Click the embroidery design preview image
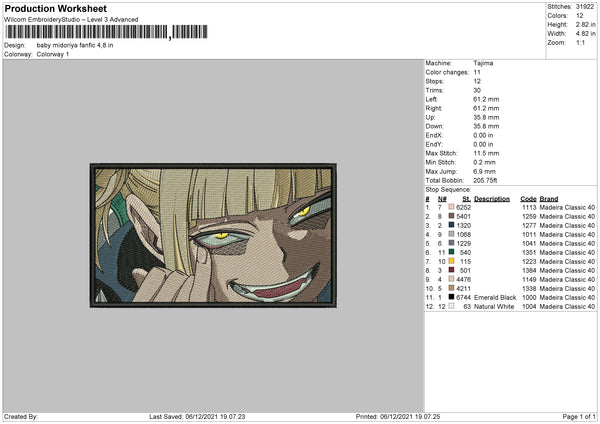This screenshot has width=600, height=424. (x=214, y=235)
